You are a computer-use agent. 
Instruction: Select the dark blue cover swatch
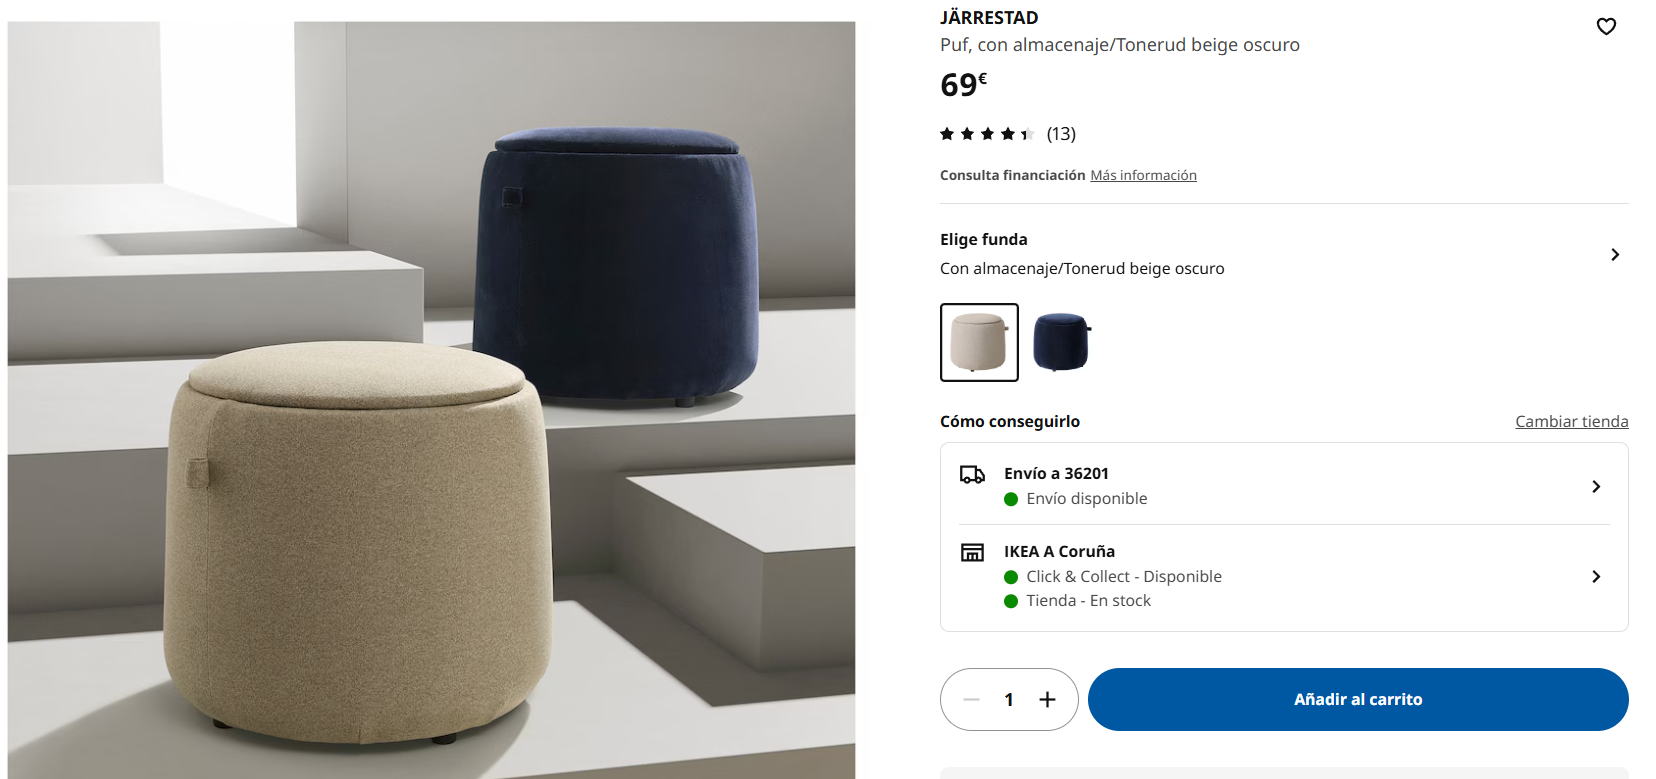[x=1061, y=342]
